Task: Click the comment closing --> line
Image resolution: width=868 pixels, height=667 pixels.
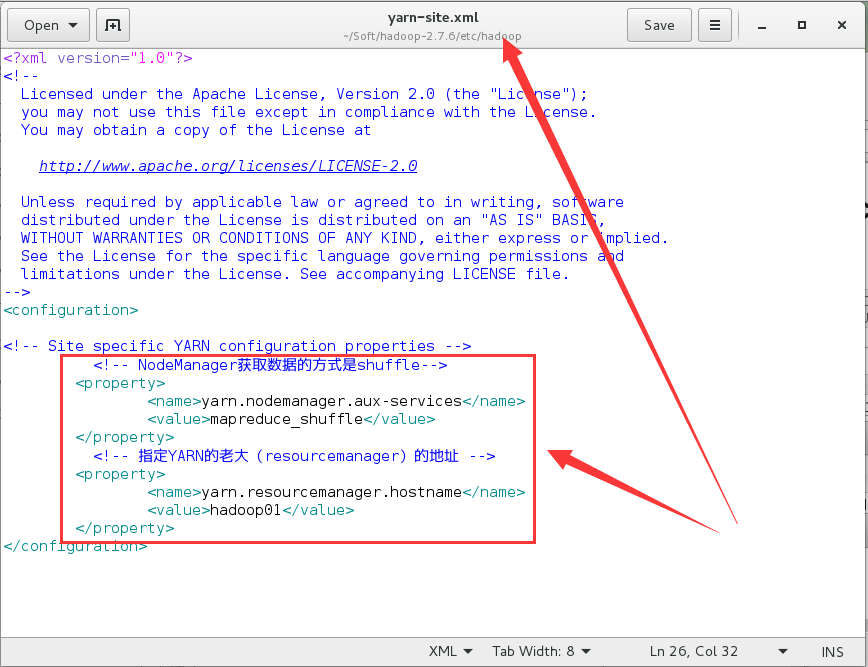Action: (17, 292)
